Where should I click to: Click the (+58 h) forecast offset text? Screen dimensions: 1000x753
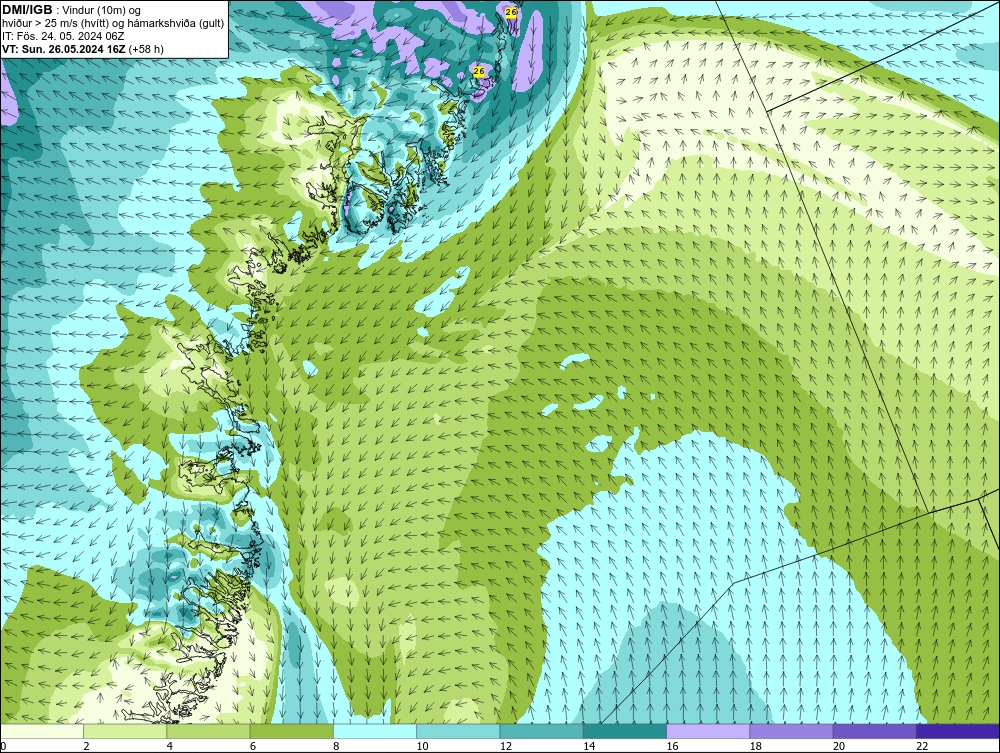[x=146, y=49]
